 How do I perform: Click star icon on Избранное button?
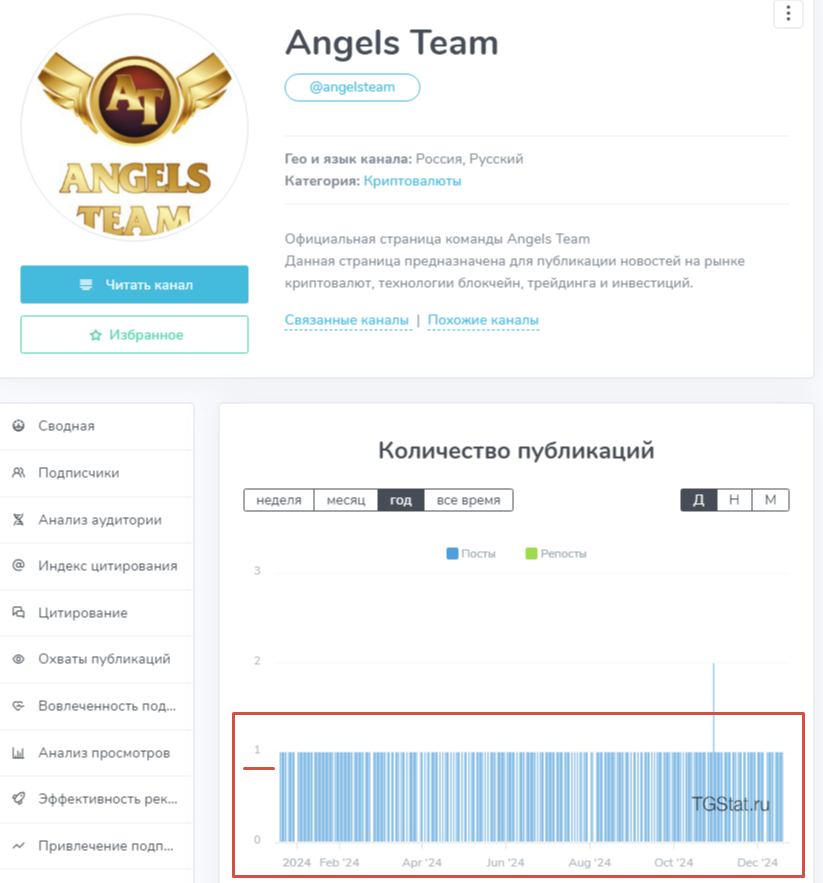[96, 335]
